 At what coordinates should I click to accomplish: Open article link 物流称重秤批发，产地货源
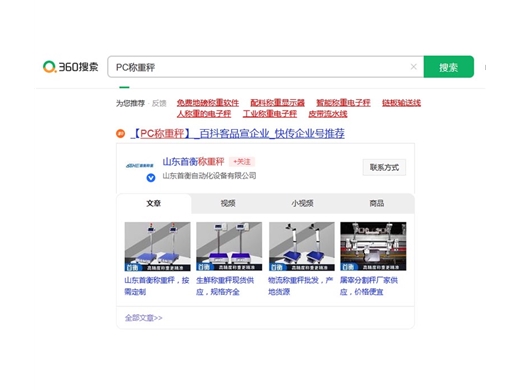tap(301, 286)
